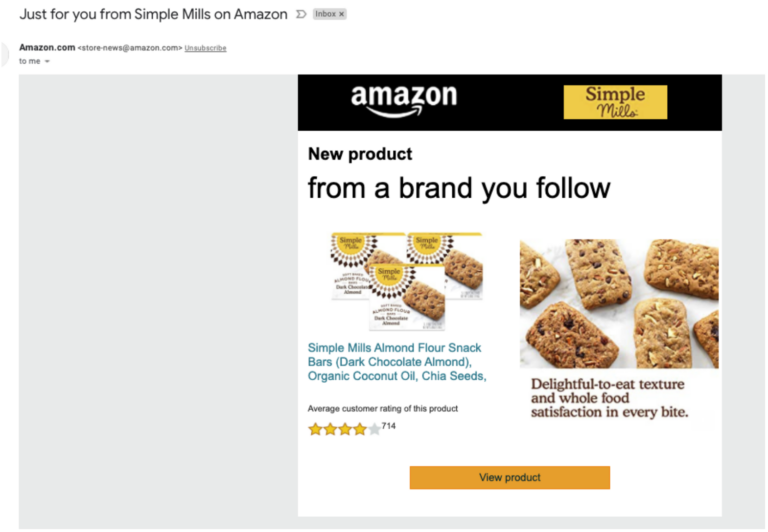768x532 pixels.
Task: Click the importance marker beside the subject
Action: coord(301,14)
